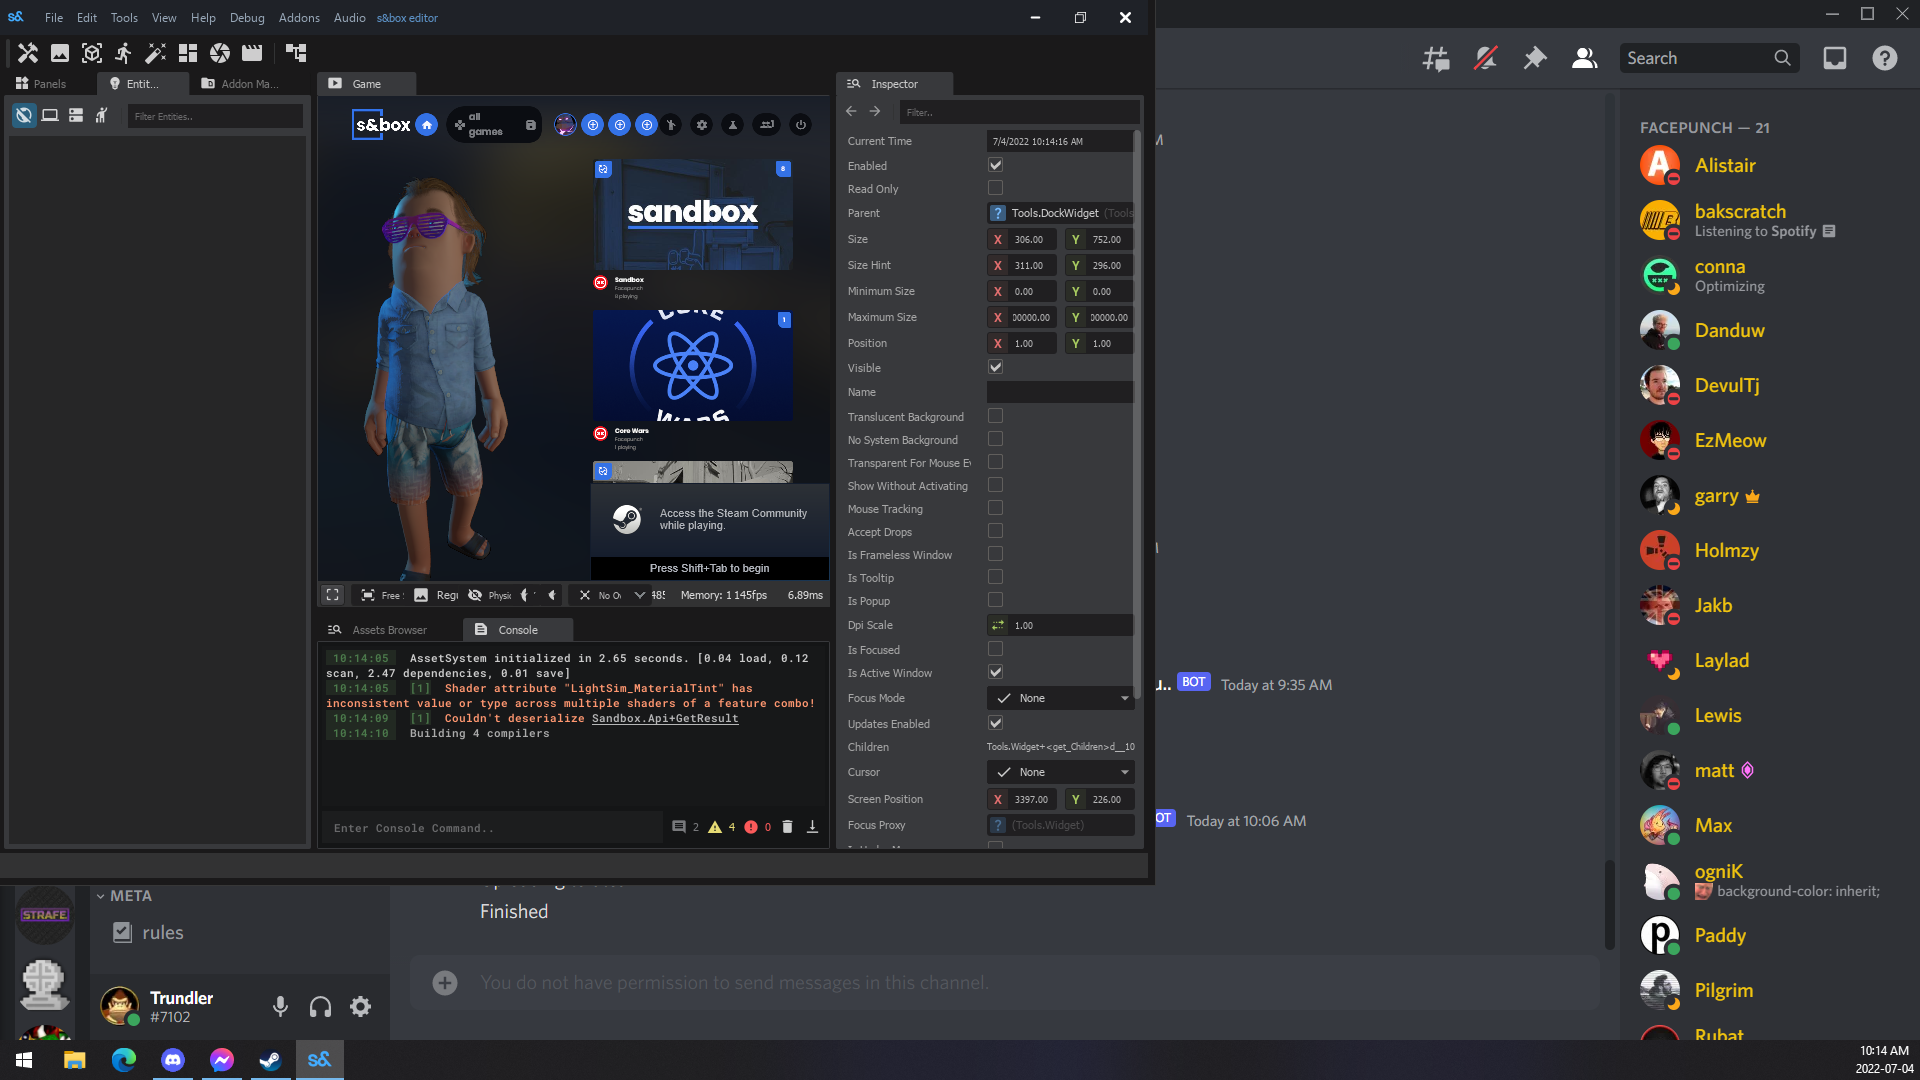Click the home button in s&box menu
1920x1080 pixels.
(x=427, y=125)
